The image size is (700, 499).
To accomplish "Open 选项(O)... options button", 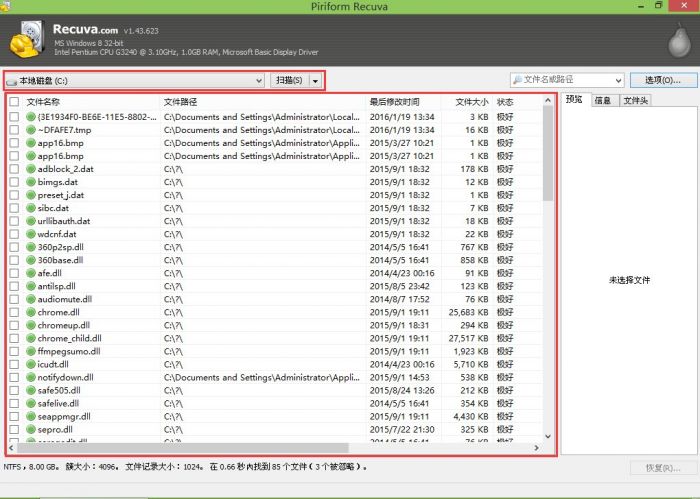I will [x=656, y=80].
